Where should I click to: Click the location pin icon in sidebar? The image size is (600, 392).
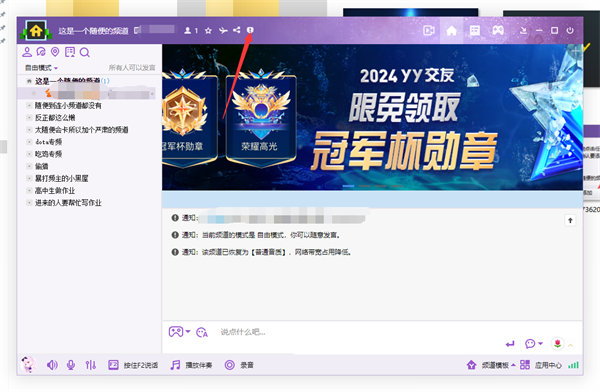click(55, 52)
